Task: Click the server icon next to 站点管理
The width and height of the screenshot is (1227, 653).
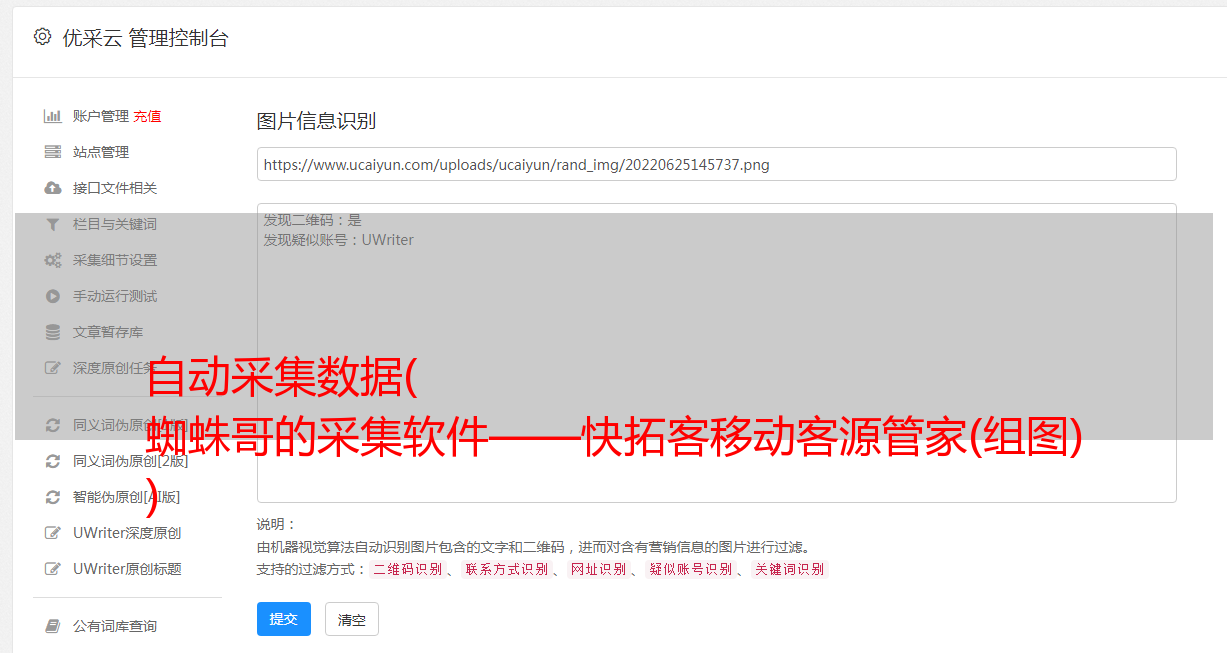Action: click(x=53, y=152)
